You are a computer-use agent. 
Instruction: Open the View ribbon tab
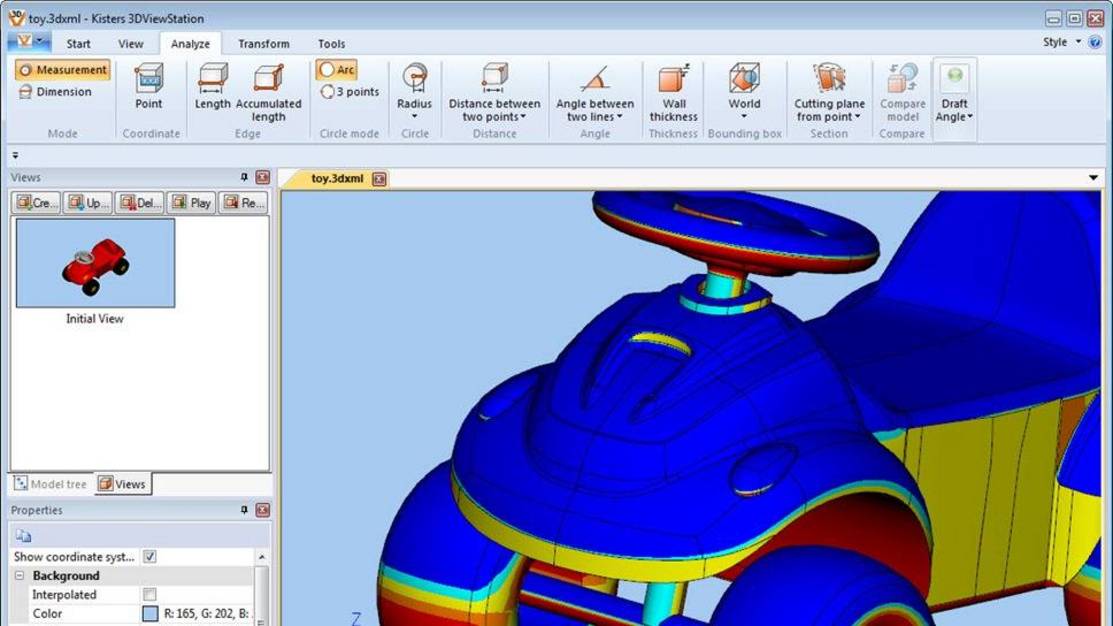coord(131,44)
